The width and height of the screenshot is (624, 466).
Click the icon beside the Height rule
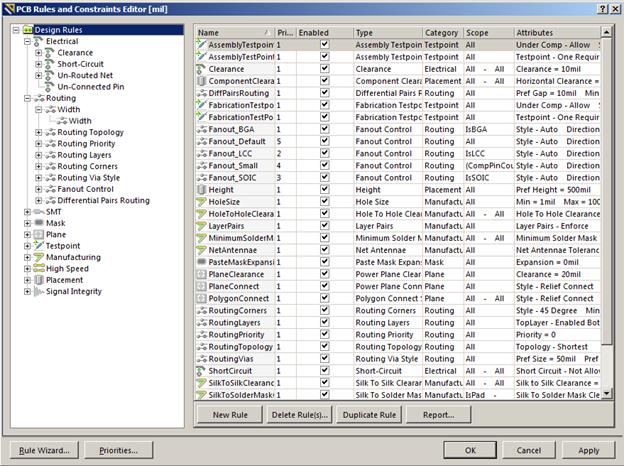[201, 190]
